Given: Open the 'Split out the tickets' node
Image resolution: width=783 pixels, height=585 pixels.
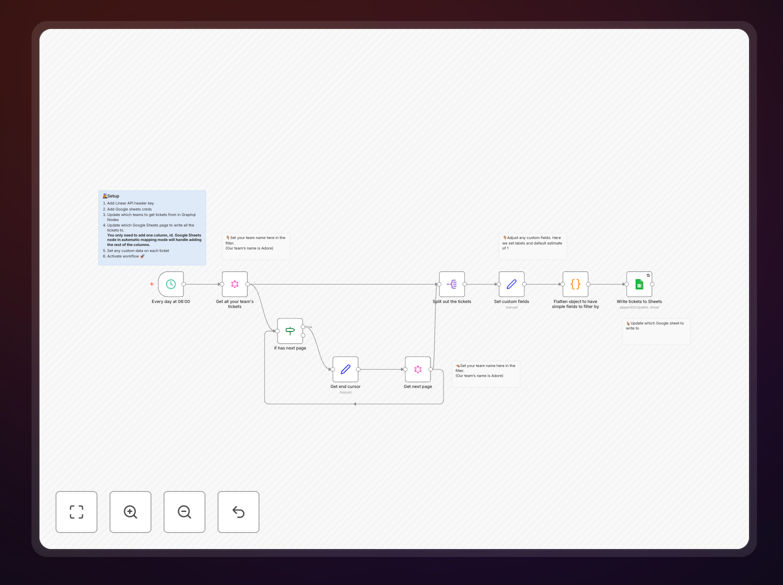Looking at the screenshot, I should pyautogui.click(x=452, y=284).
